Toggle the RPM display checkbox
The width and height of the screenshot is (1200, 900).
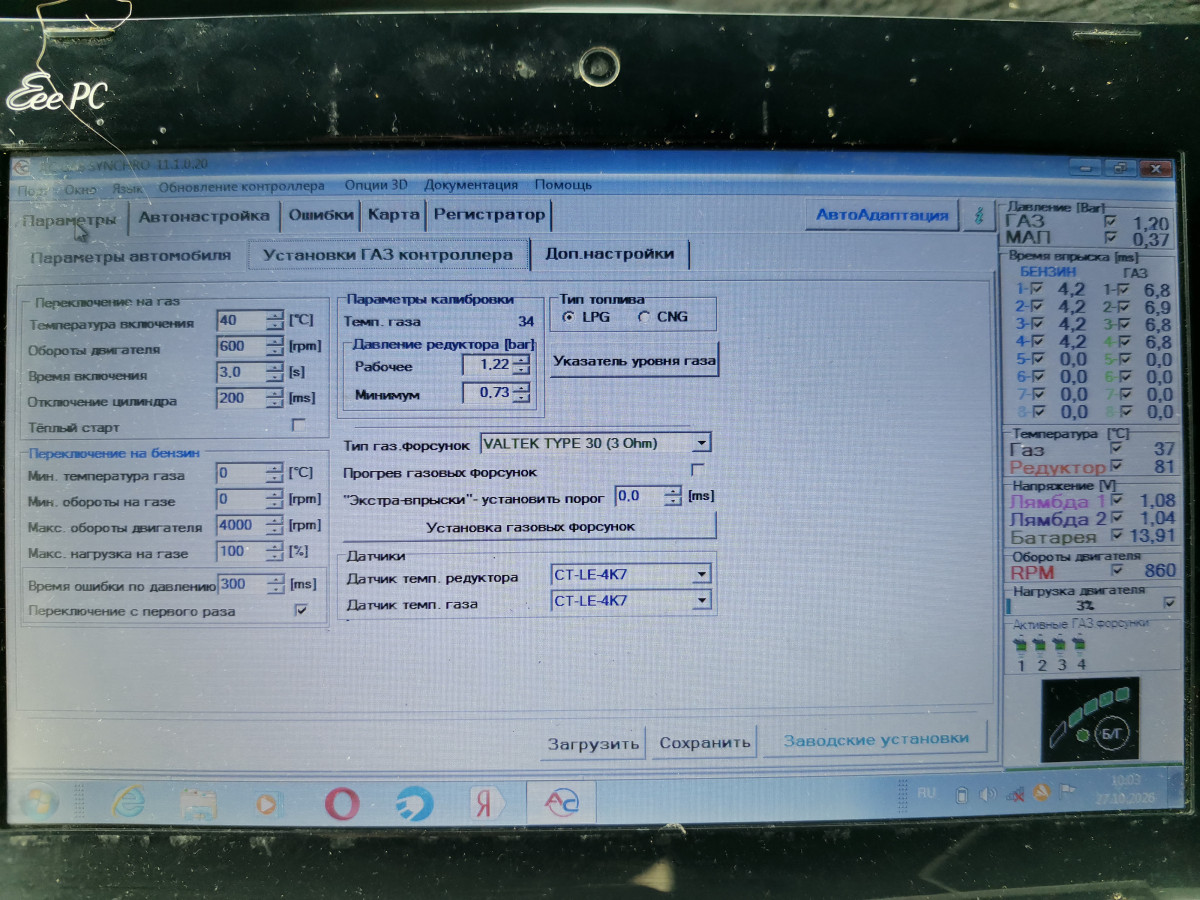pos(1117,571)
